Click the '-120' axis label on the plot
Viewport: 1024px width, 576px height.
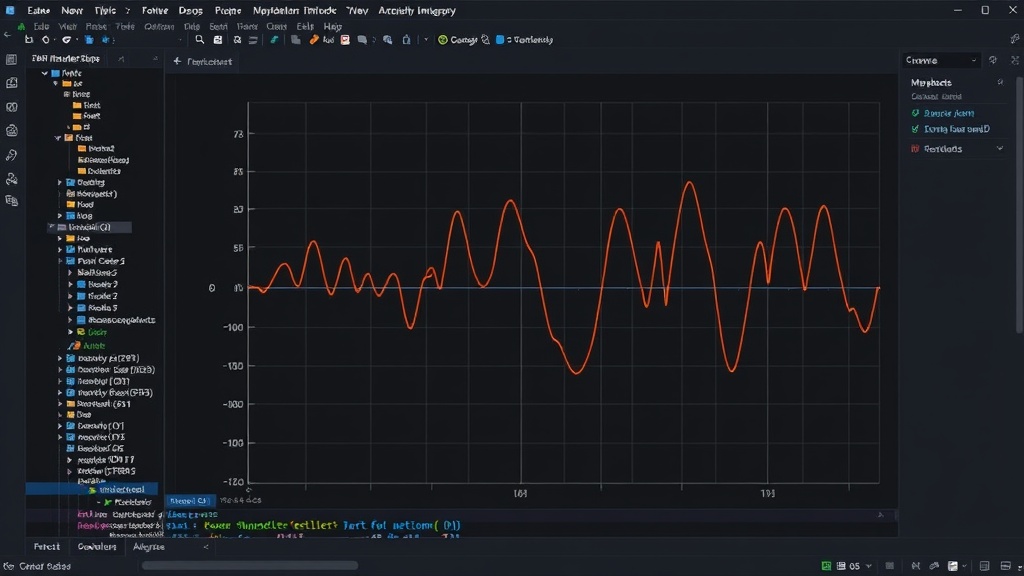233,482
